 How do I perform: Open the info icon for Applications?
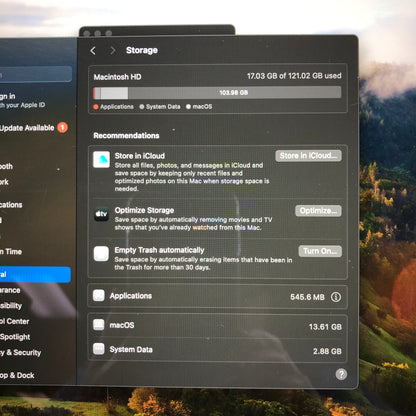pos(336,297)
